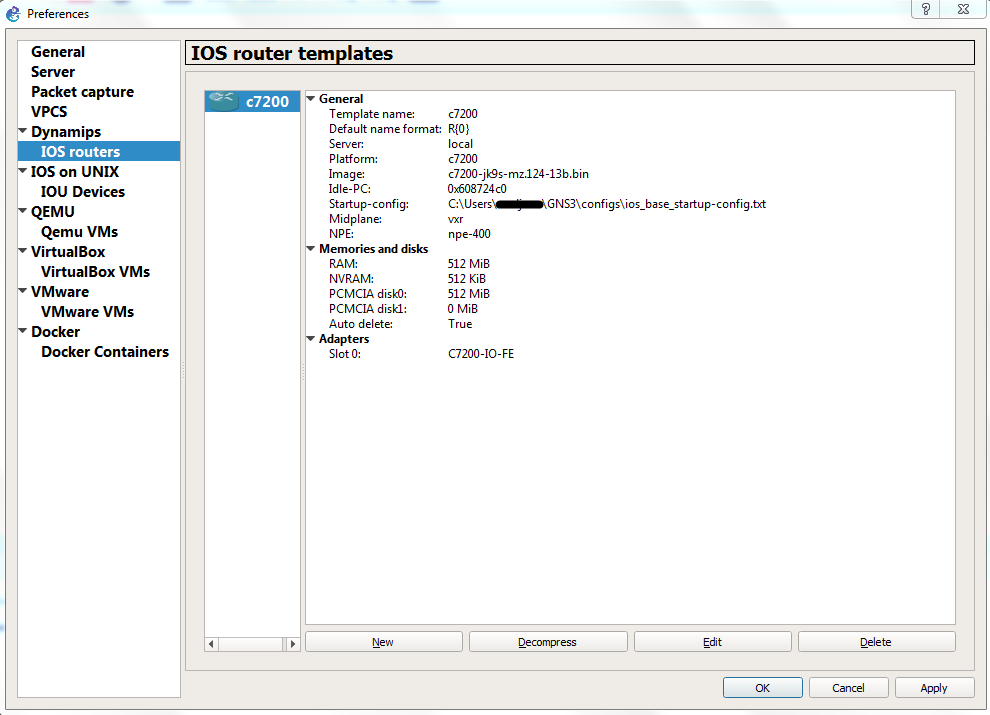This screenshot has width=990, height=715.
Task: Click the NVRAM value 512 KiB
Action: (x=467, y=279)
